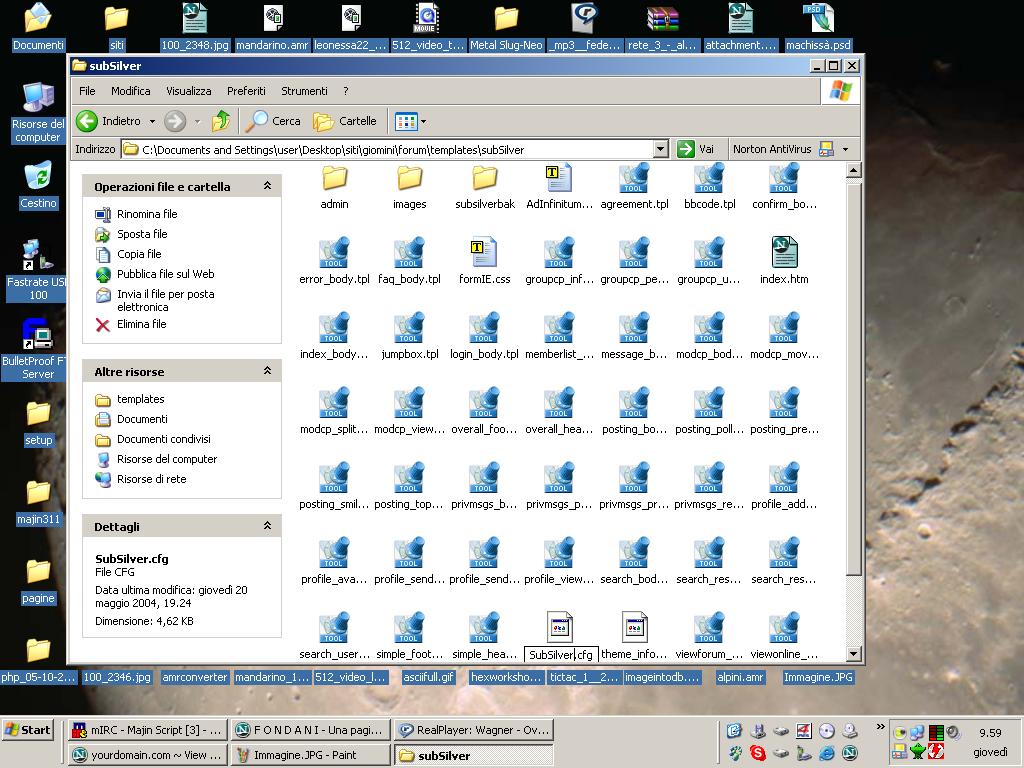Click Sposta file in task pane

pos(142,234)
